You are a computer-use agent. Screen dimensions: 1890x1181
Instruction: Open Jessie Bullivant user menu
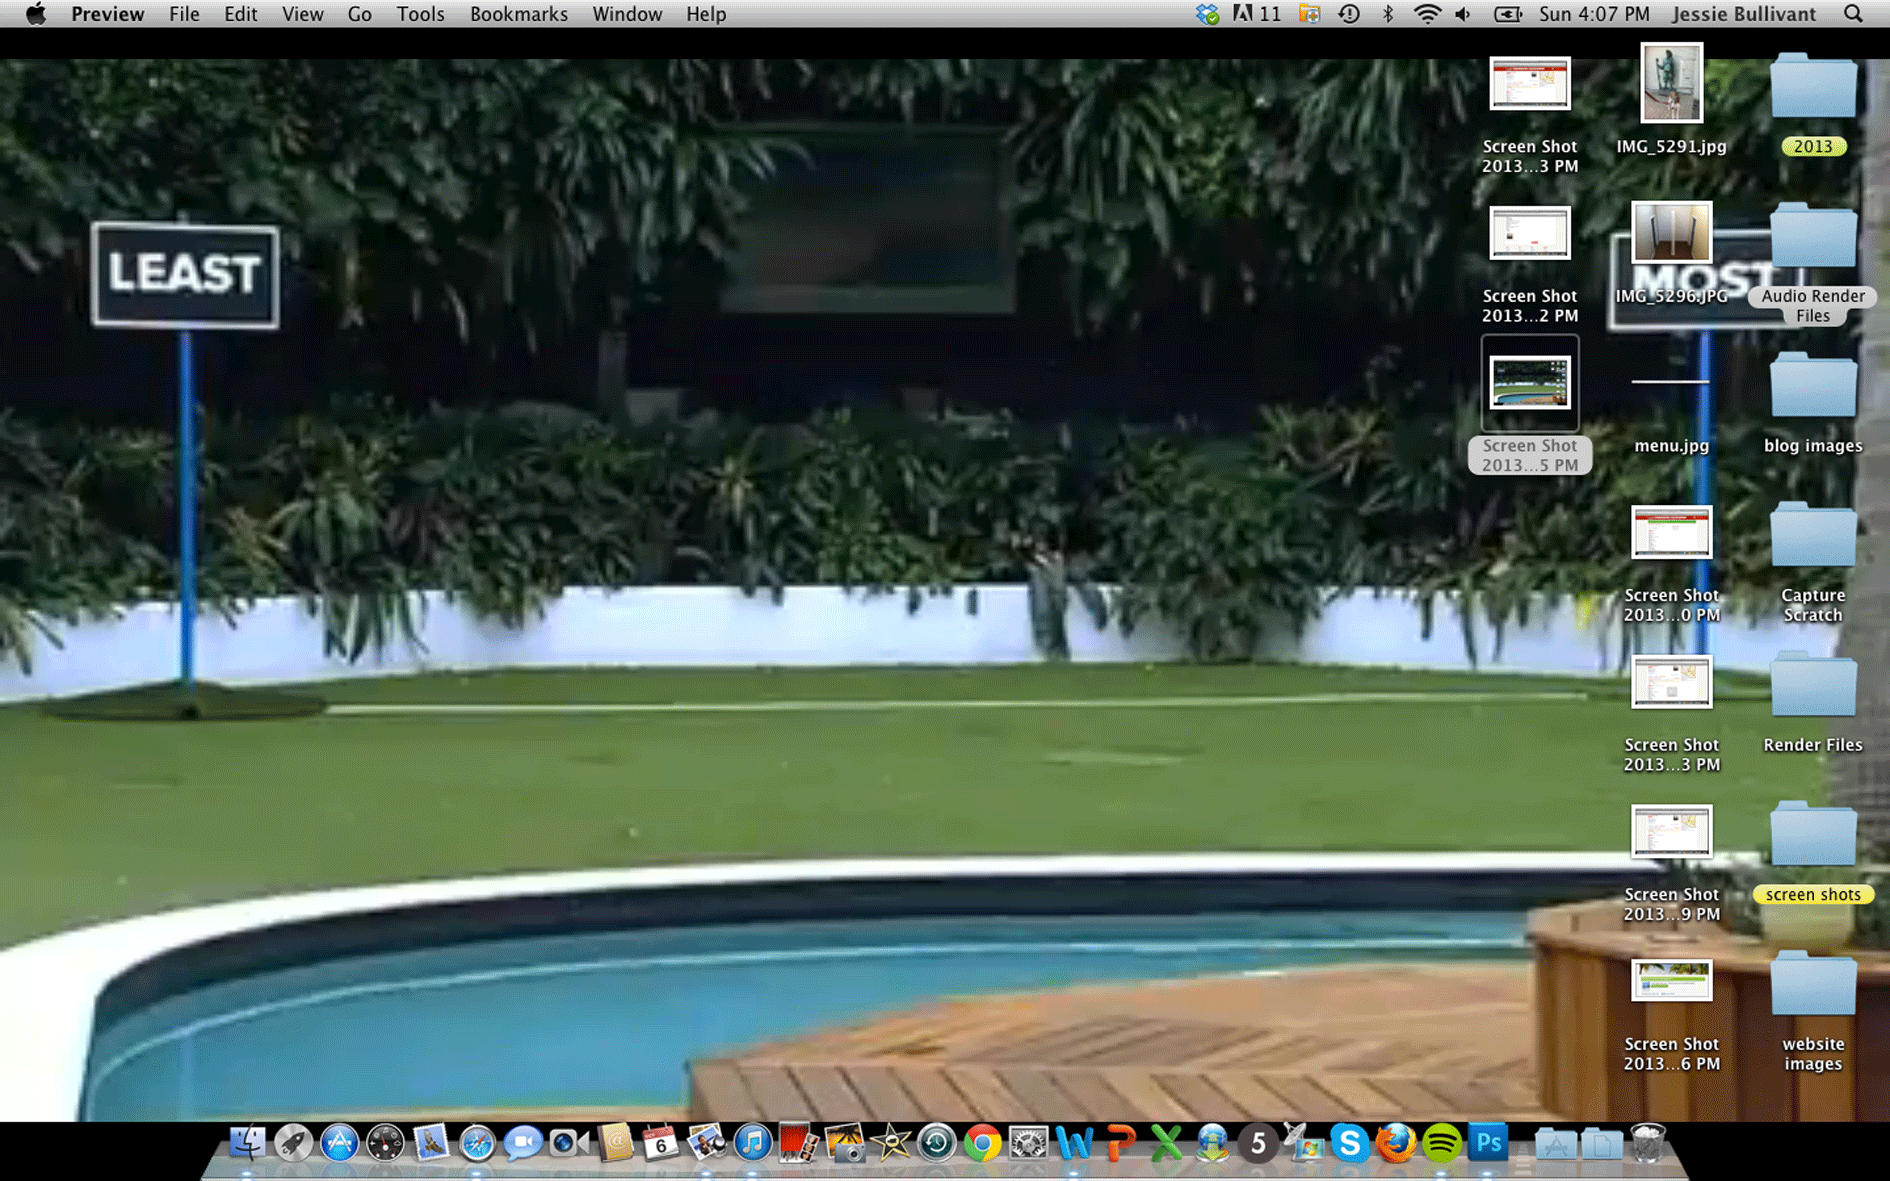point(1743,14)
